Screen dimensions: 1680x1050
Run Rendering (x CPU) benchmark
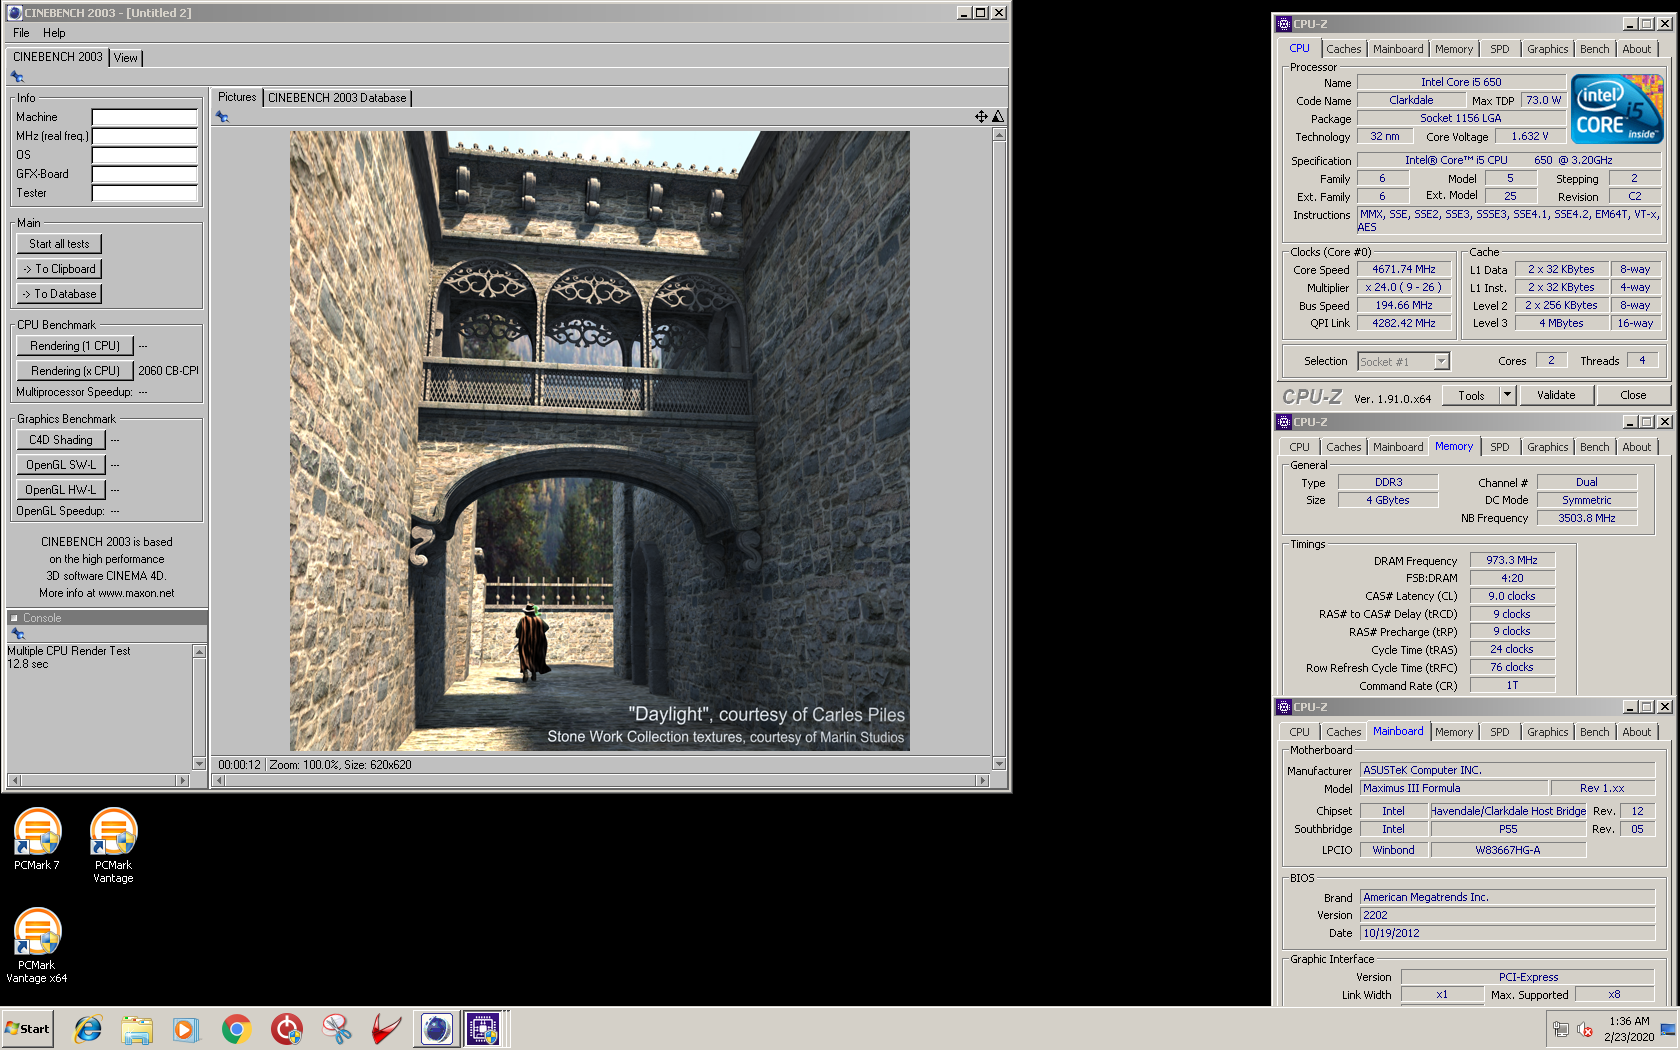75,371
